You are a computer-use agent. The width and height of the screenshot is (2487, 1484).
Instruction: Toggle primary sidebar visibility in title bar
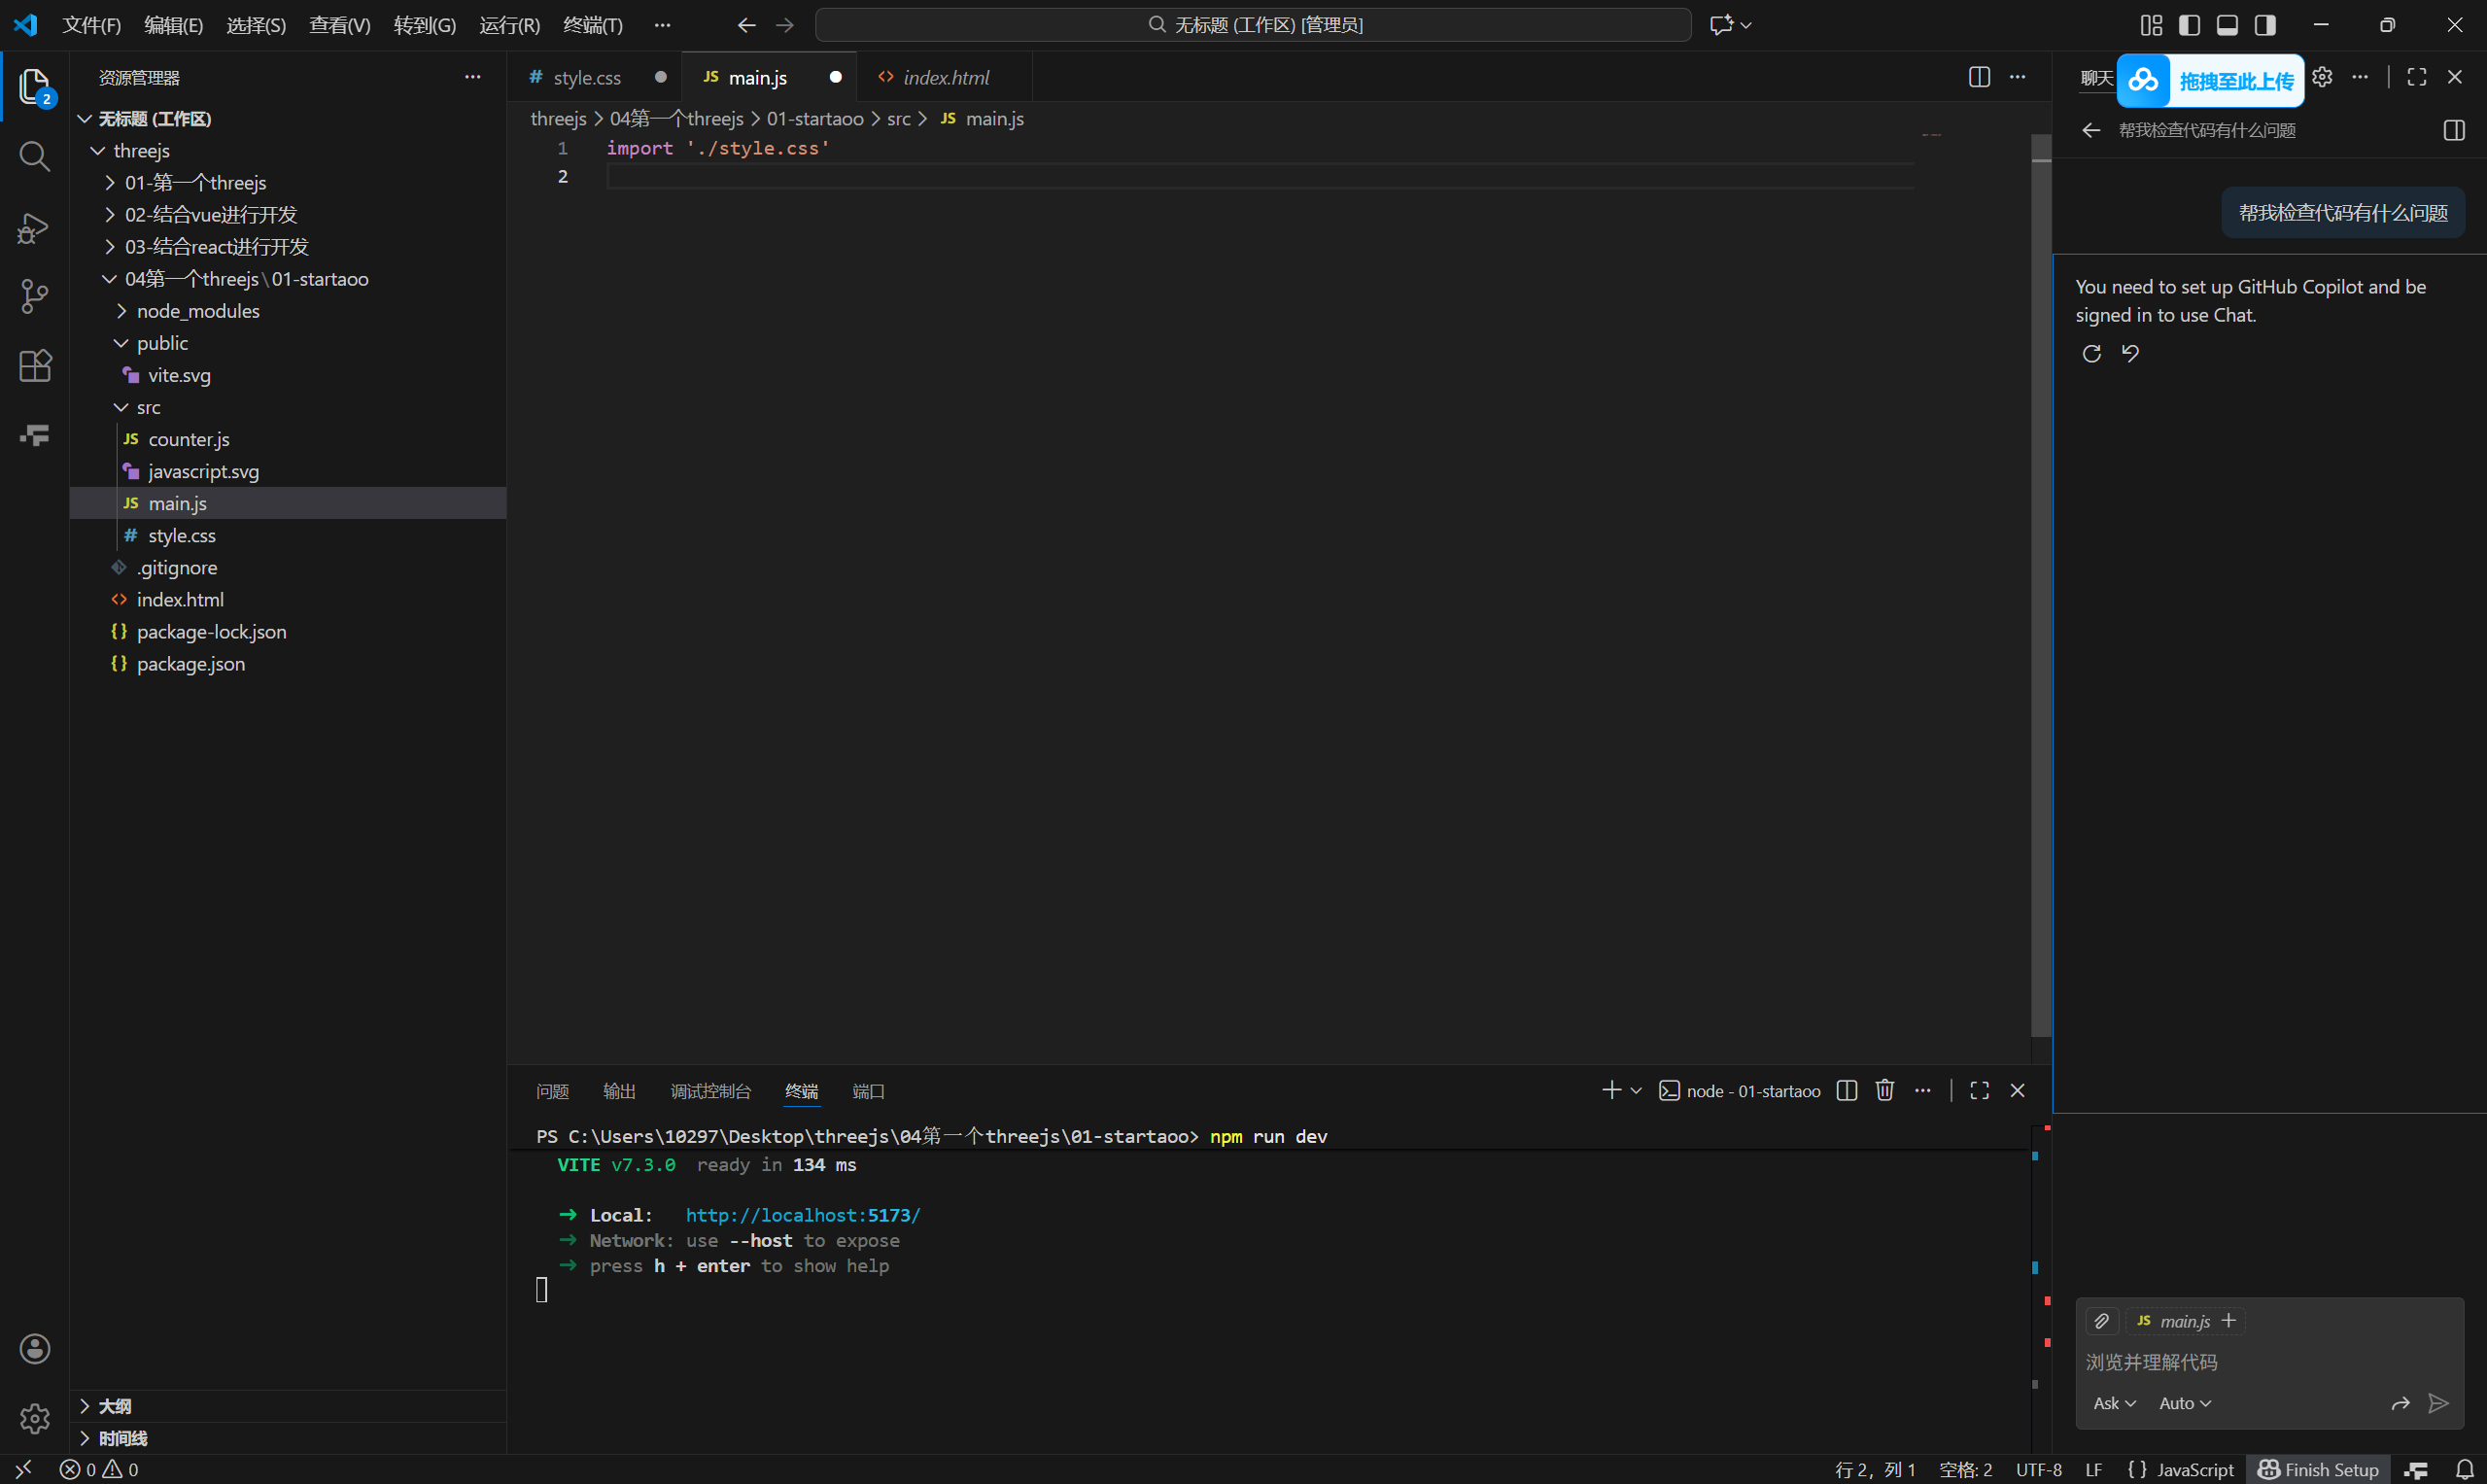coord(2189,25)
